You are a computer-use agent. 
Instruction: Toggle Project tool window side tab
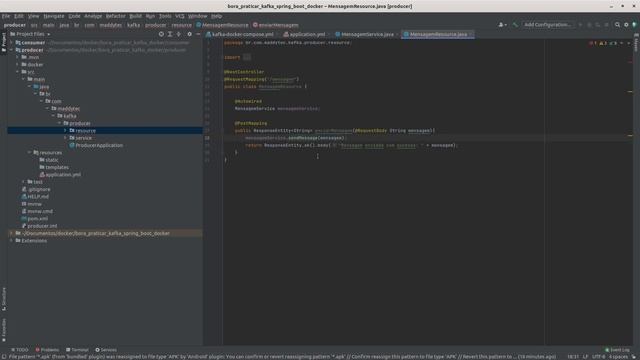(4, 42)
